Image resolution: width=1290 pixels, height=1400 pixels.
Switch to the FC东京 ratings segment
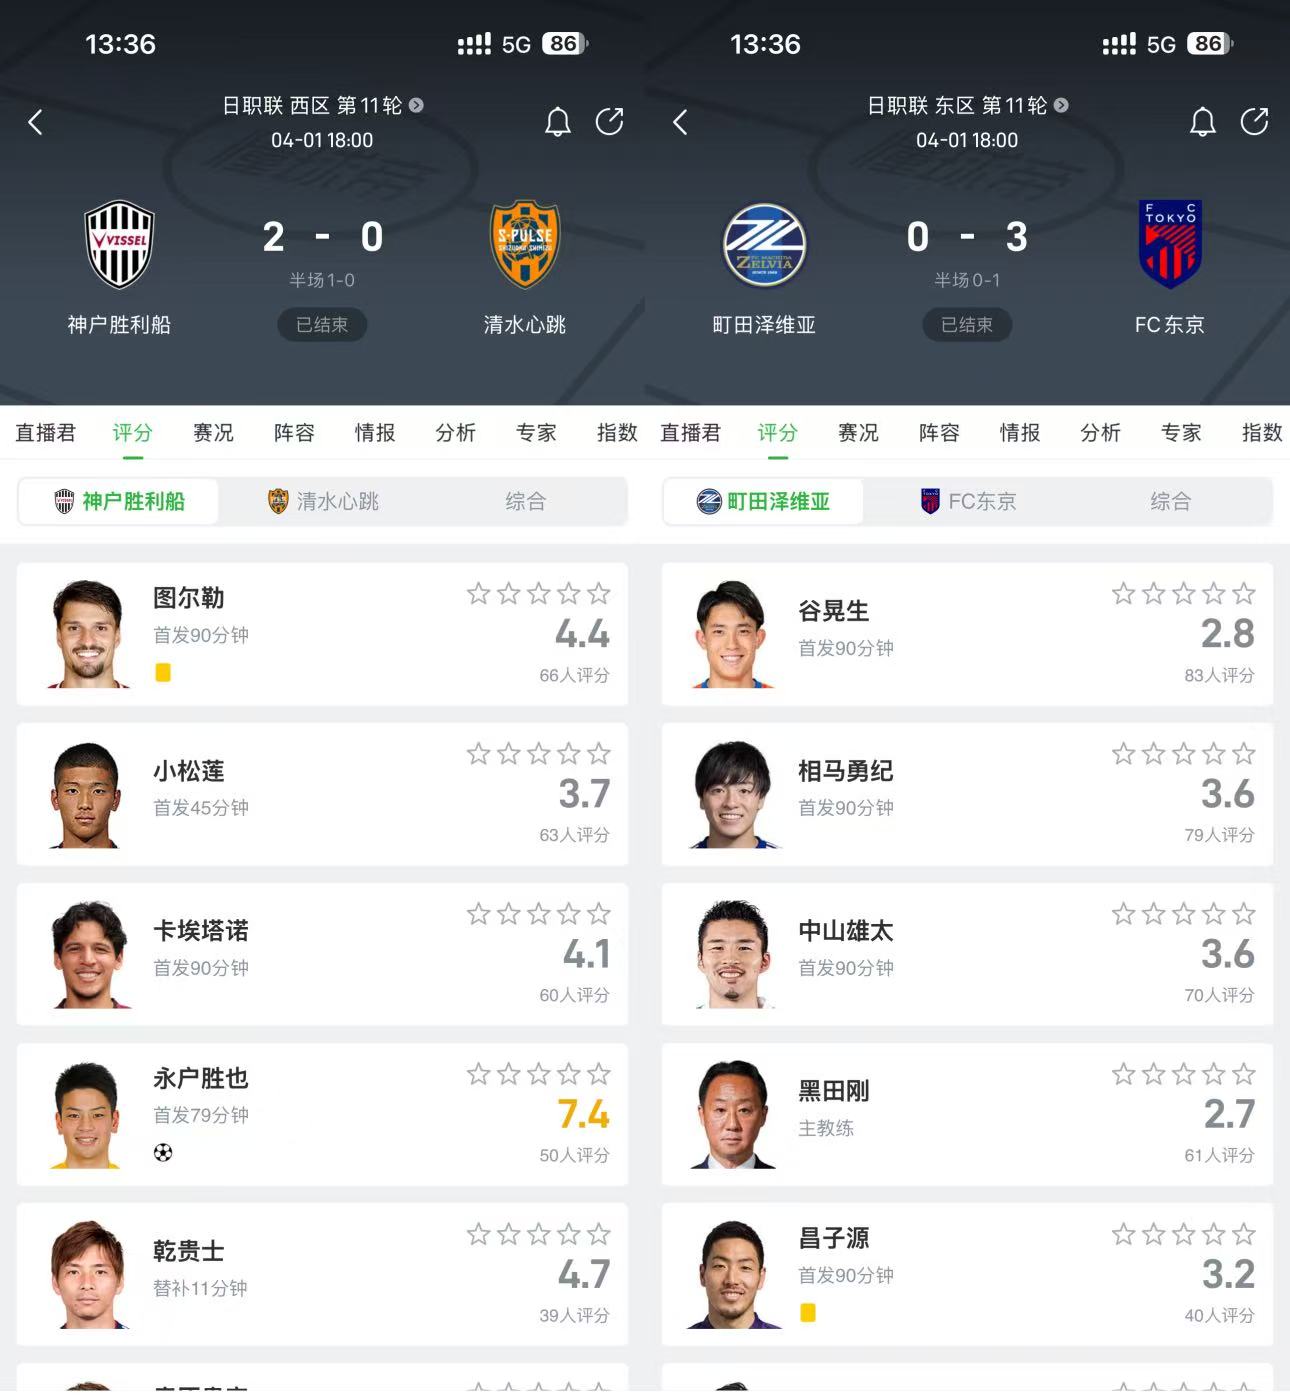(968, 501)
